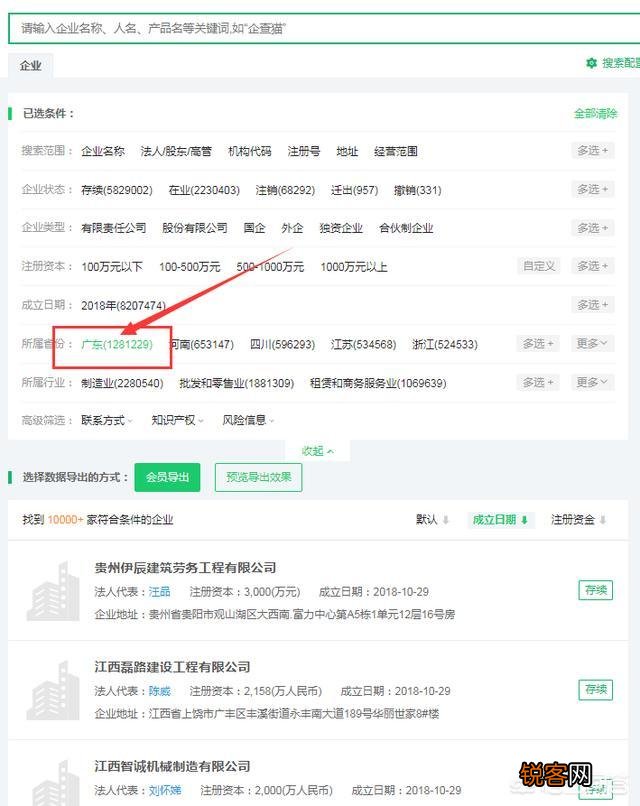The height and width of the screenshot is (806, 640).
Task: Click the 会员导出 button
Action: click(167, 478)
